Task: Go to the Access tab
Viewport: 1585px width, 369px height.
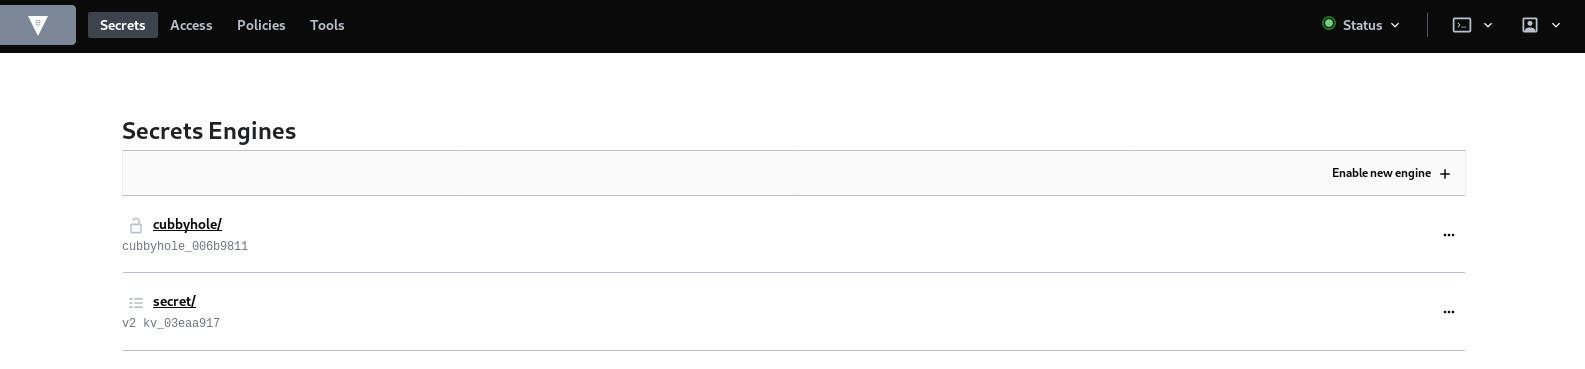Action: (191, 25)
